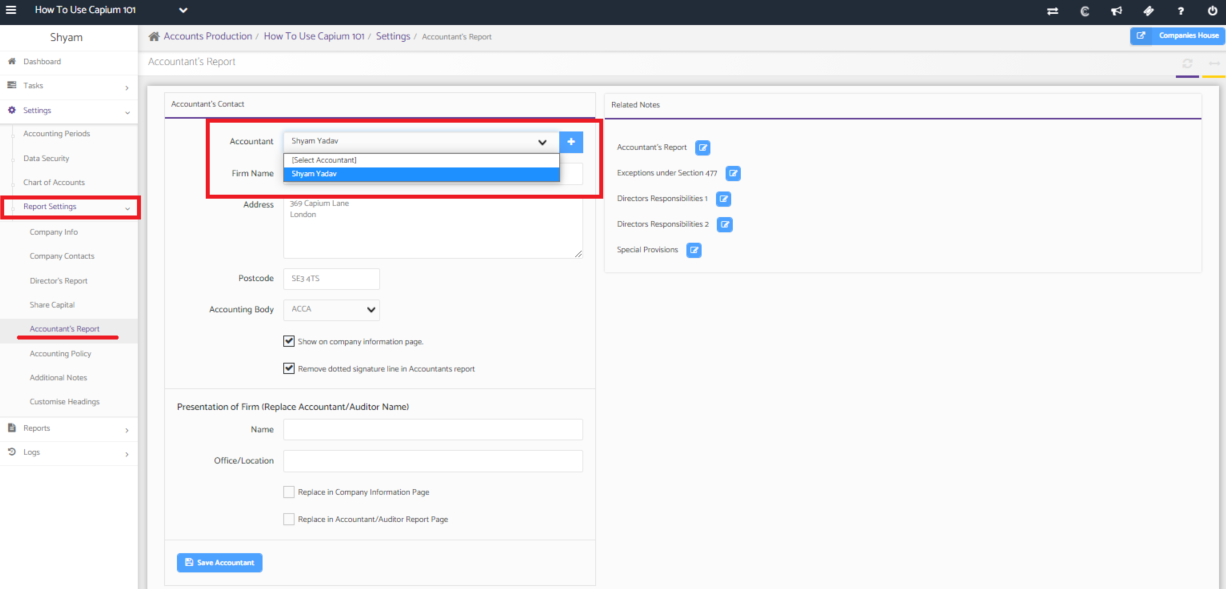
Task: Enable Replace in Company Information Page
Action: [x=289, y=492]
